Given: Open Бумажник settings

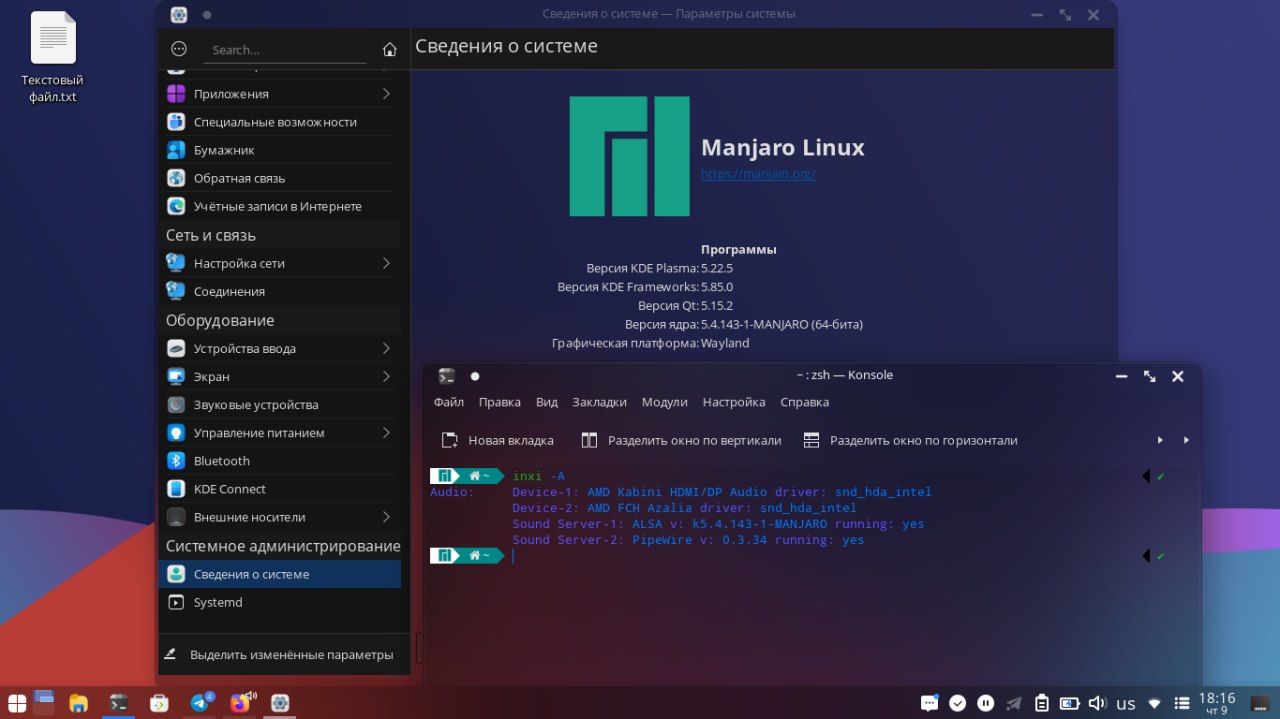Looking at the screenshot, I should coord(279,150).
